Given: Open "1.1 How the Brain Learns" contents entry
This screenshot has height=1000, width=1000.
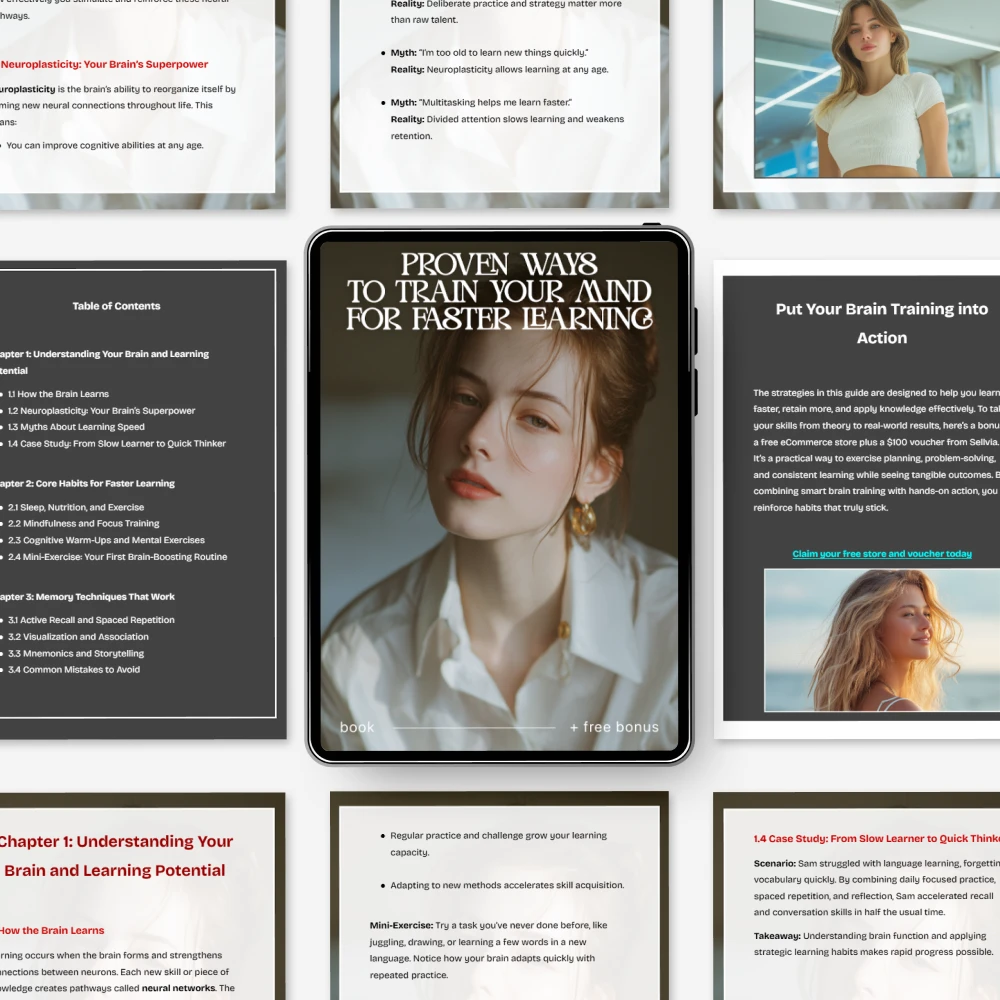Looking at the screenshot, I should click(x=58, y=394).
